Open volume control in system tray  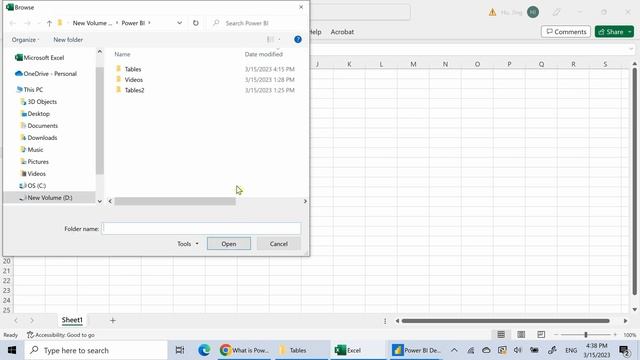(x=518, y=350)
